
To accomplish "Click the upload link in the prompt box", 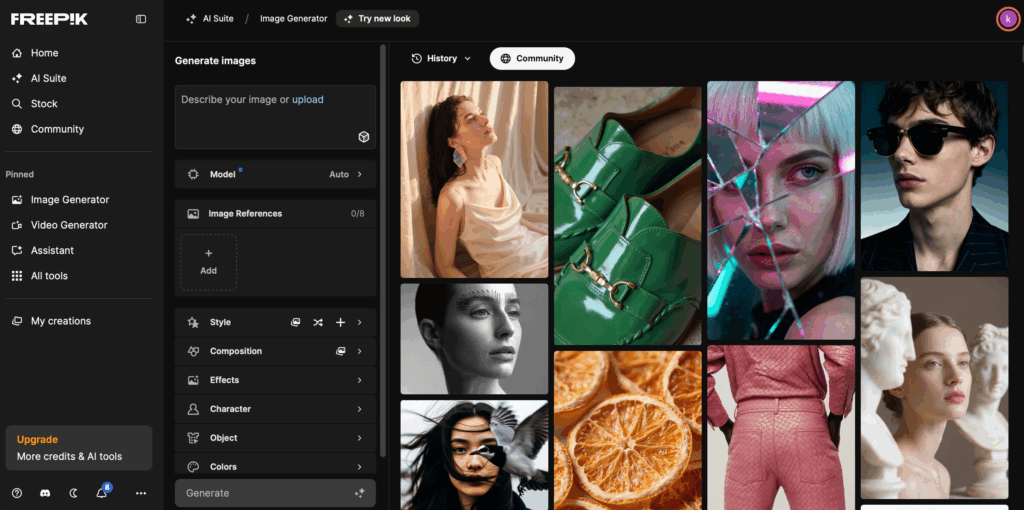I will [x=307, y=100].
